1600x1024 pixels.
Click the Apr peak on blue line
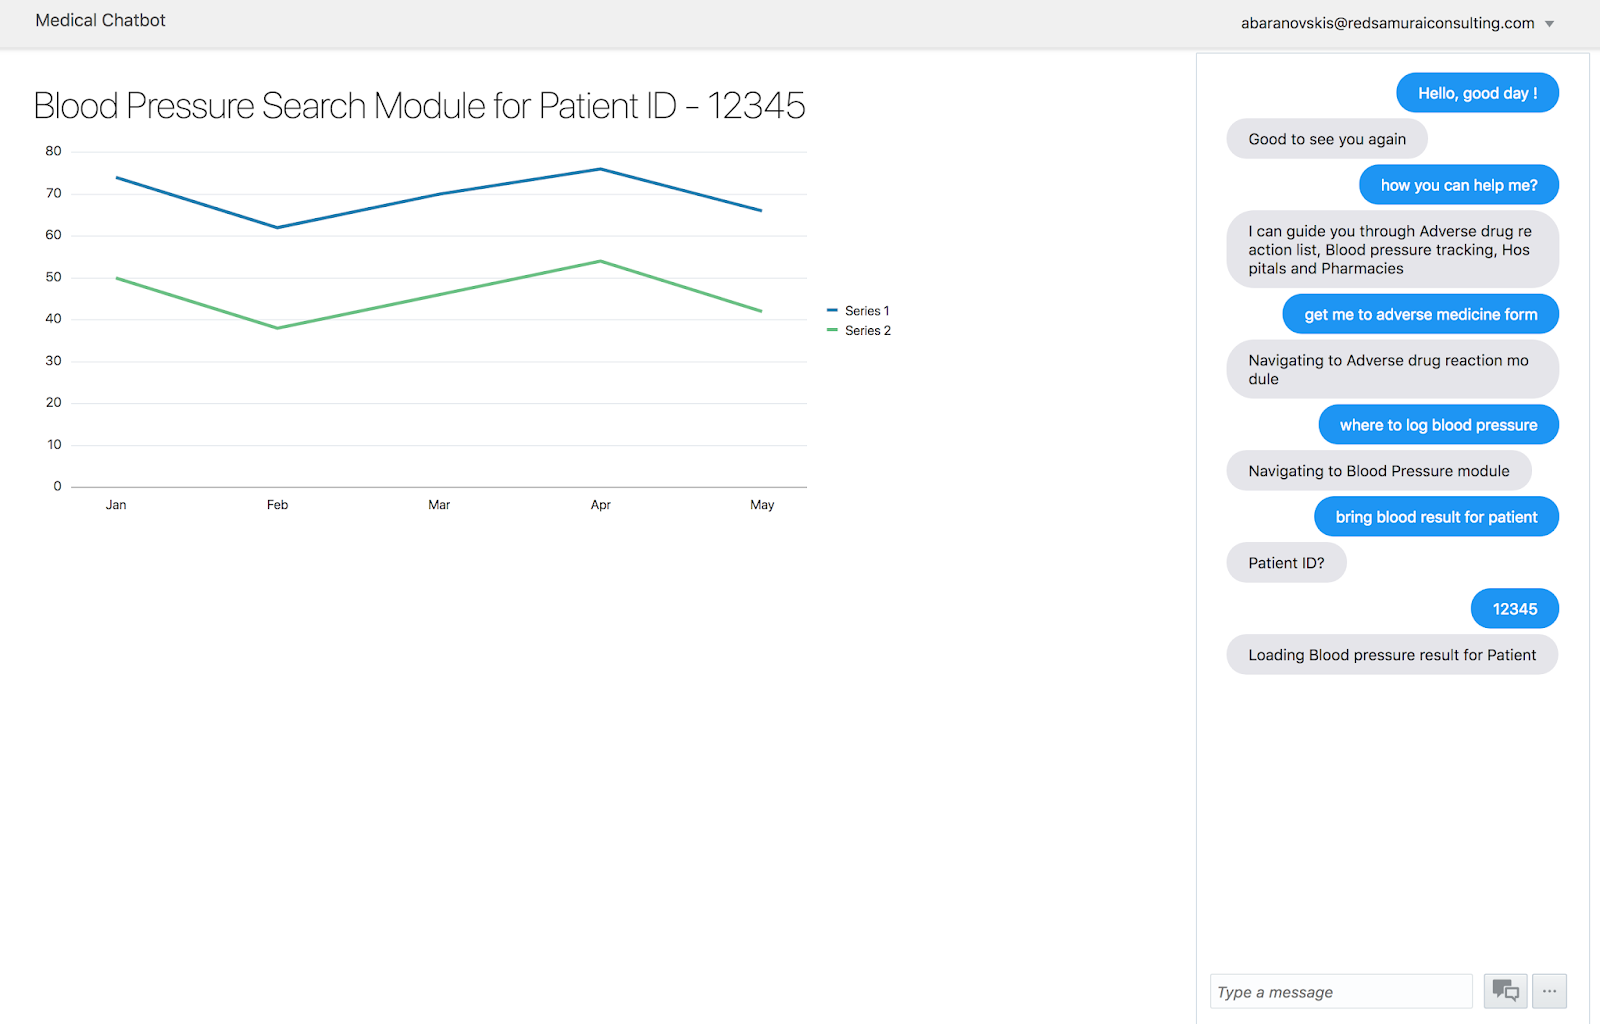(x=600, y=169)
